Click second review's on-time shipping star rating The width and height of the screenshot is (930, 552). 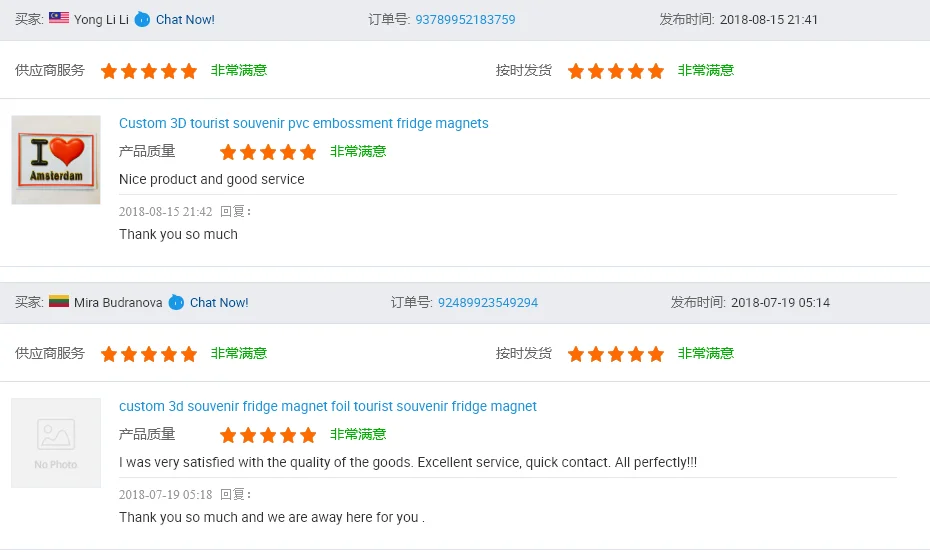(615, 354)
